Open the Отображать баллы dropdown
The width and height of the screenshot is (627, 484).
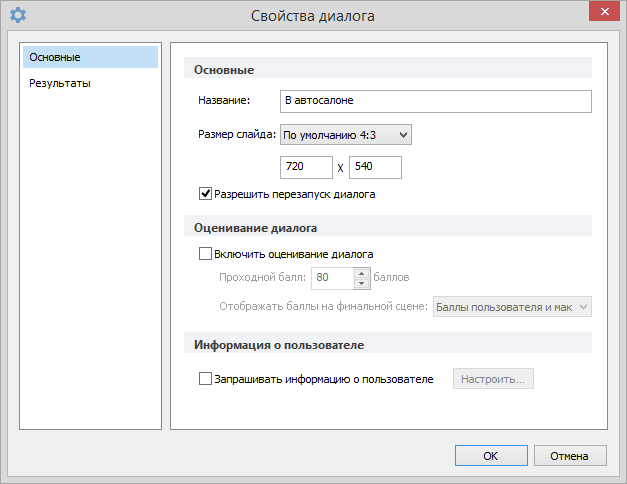(512, 307)
